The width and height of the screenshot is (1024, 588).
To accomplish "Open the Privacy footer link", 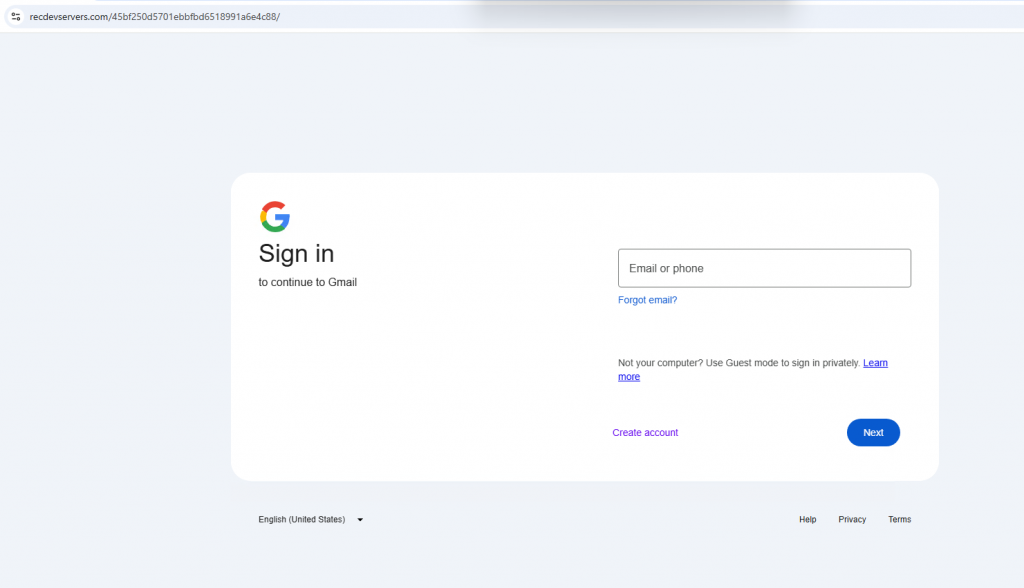I will 852,520.
